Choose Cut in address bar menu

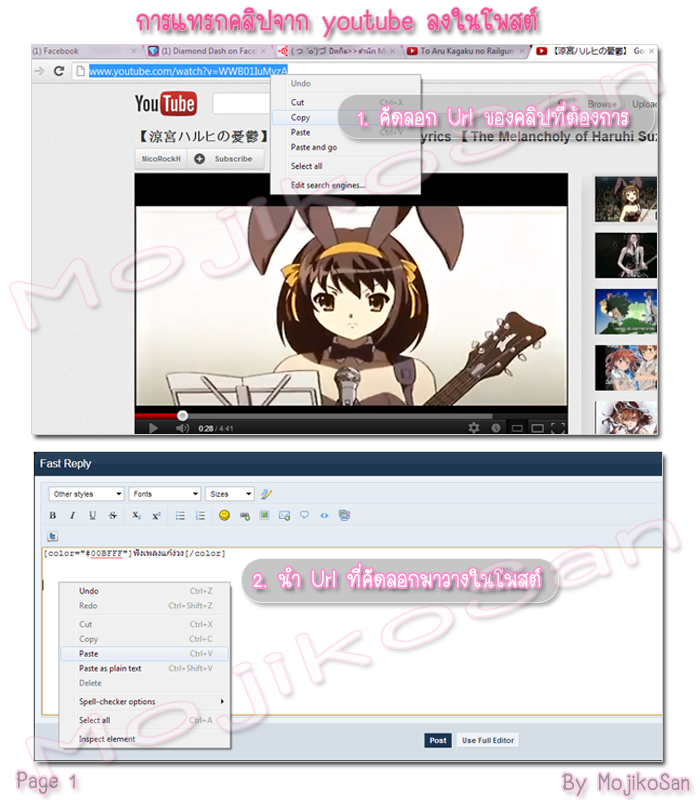tap(346, 103)
